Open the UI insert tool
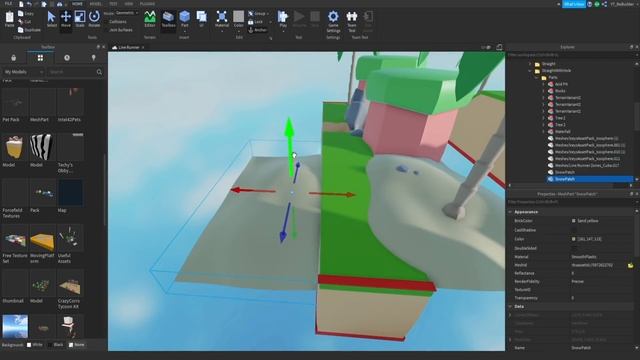This screenshot has height=360, width=640. pyautogui.click(x=202, y=19)
